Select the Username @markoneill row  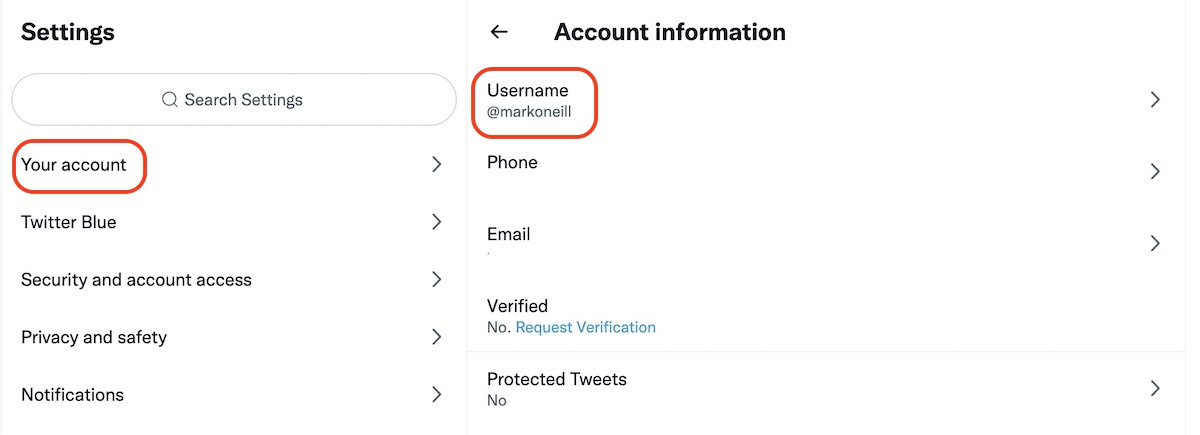529,100
